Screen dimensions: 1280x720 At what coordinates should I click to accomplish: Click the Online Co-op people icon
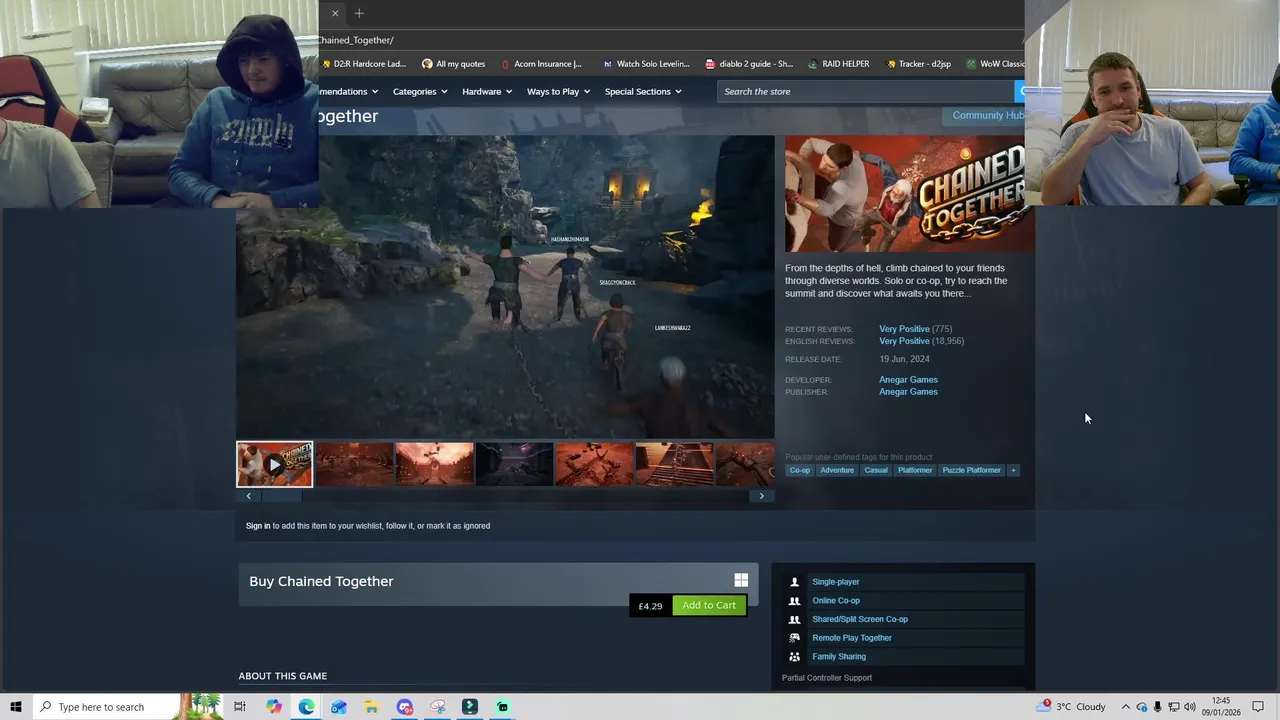[x=794, y=601]
